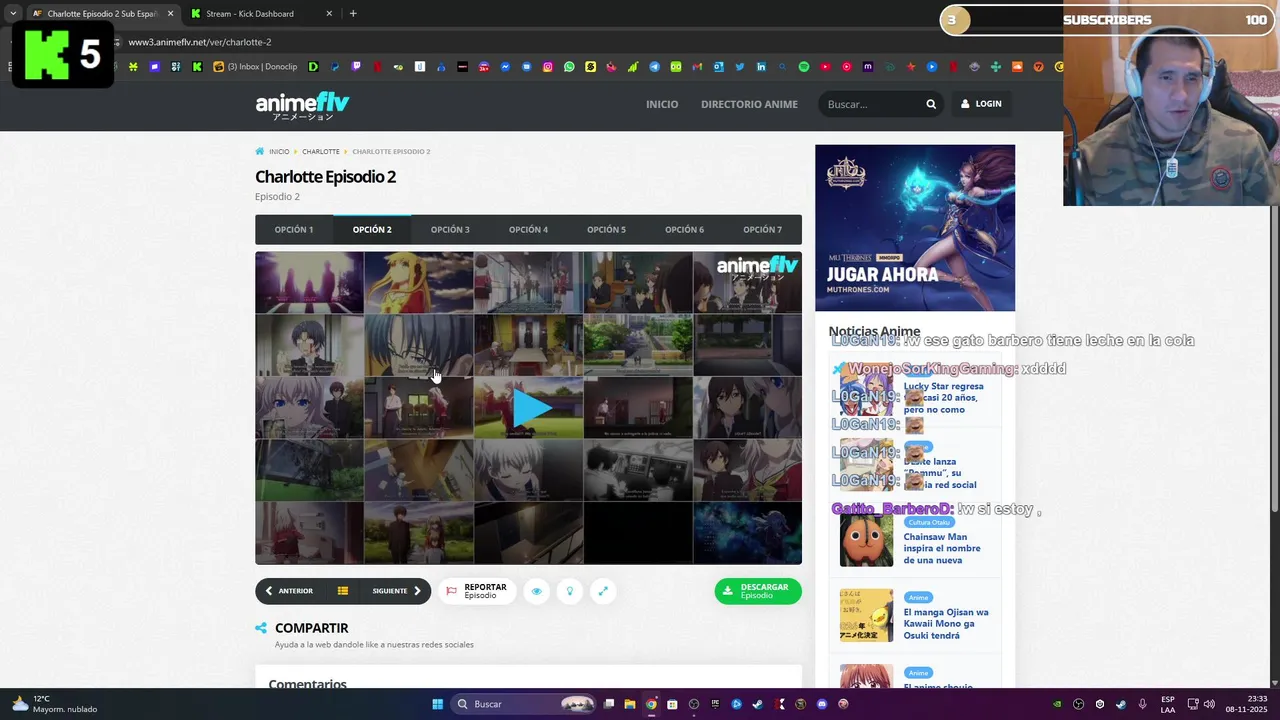Image resolution: width=1280 pixels, height=720 pixels.
Task: Open File Explorer from the taskbar
Action: tap(630, 704)
